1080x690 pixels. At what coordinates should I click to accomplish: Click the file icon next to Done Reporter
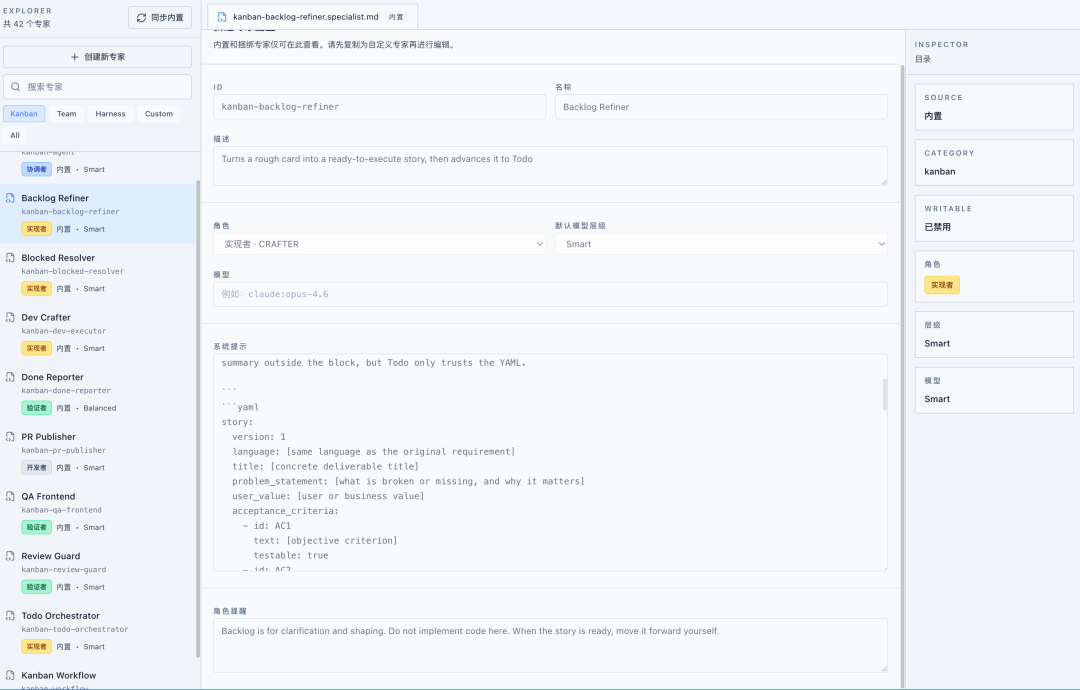(10, 377)
